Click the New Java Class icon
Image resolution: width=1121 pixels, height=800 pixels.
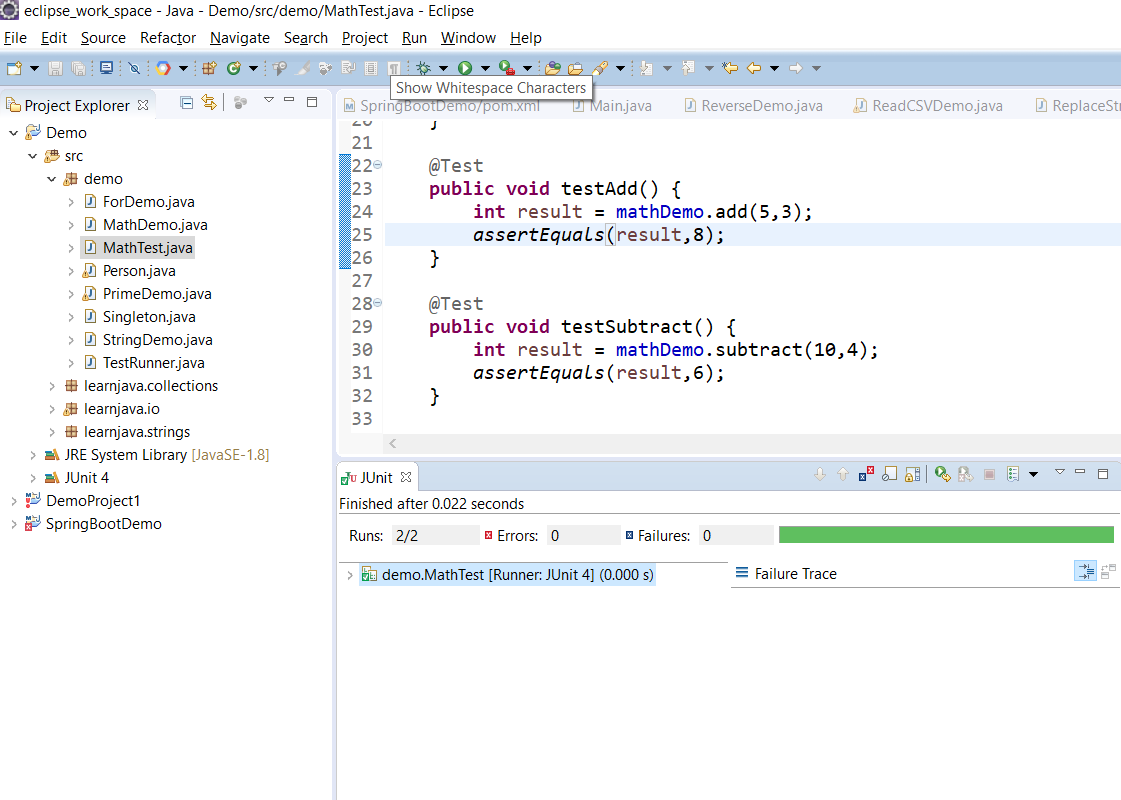(234, 68)
